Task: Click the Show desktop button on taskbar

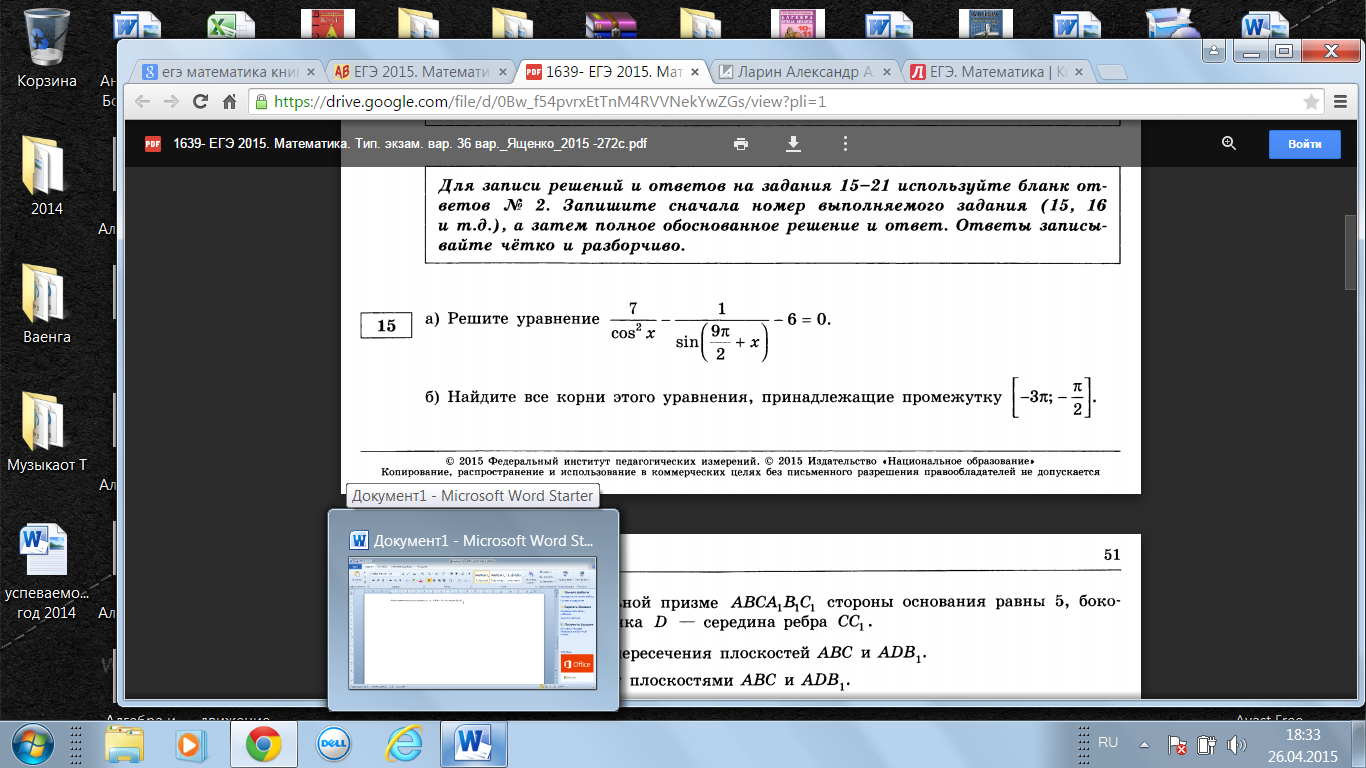Action: point(1359,745)
